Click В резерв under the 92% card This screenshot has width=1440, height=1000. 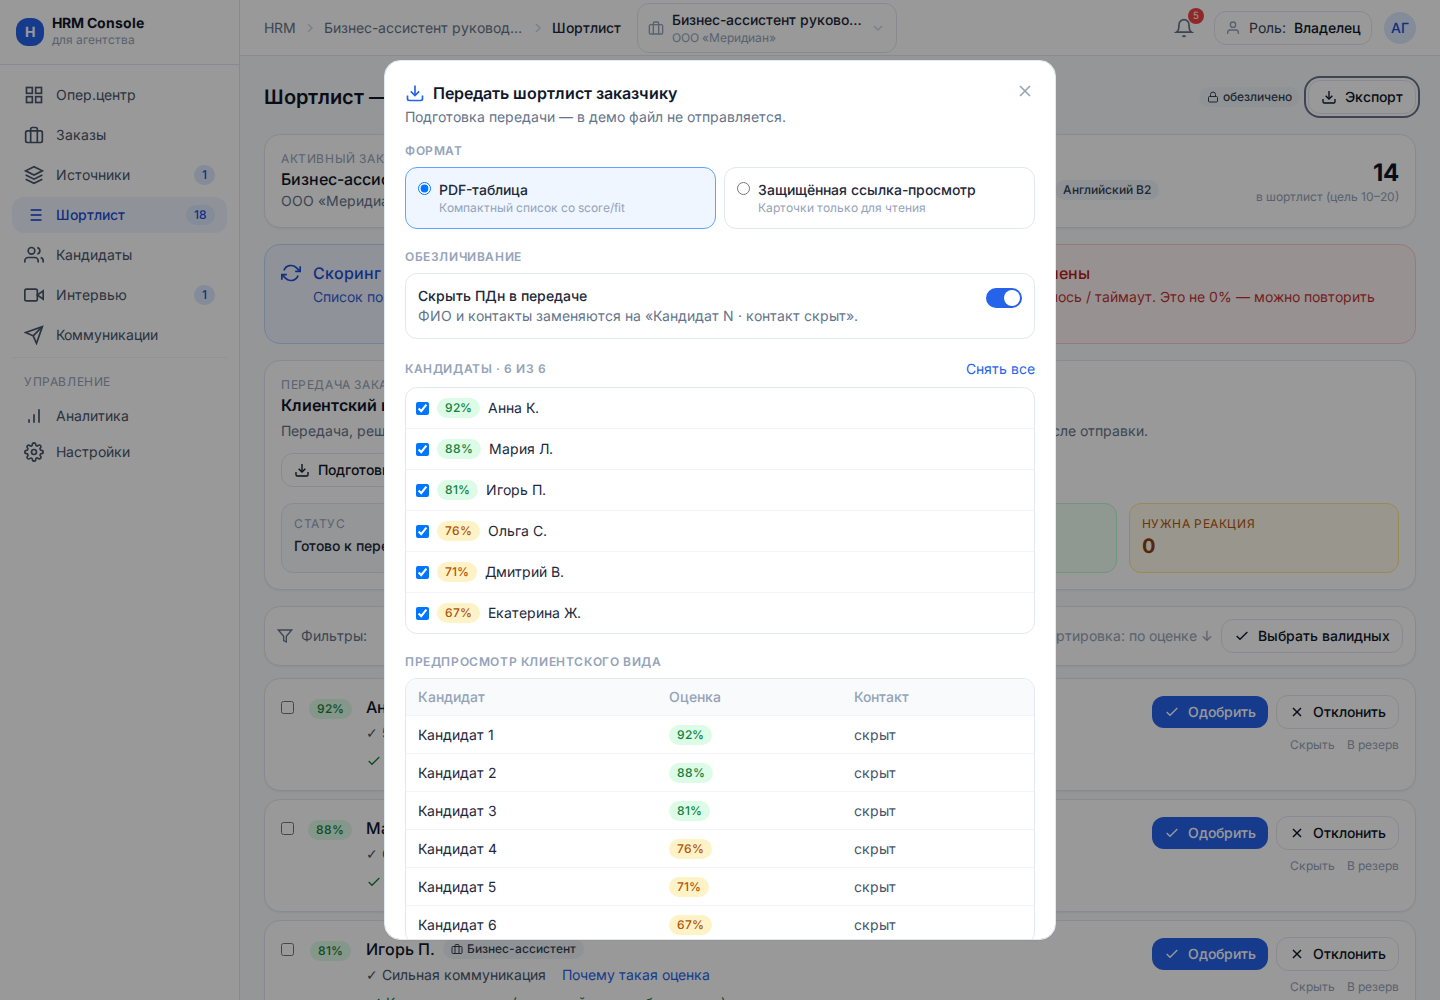[1373, 745]
